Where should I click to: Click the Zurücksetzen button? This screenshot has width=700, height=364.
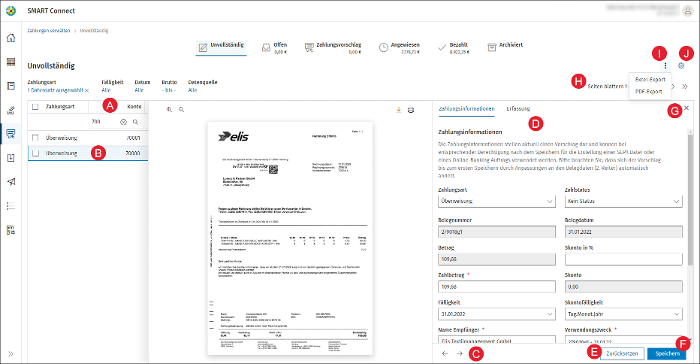[x=622, y=354]
